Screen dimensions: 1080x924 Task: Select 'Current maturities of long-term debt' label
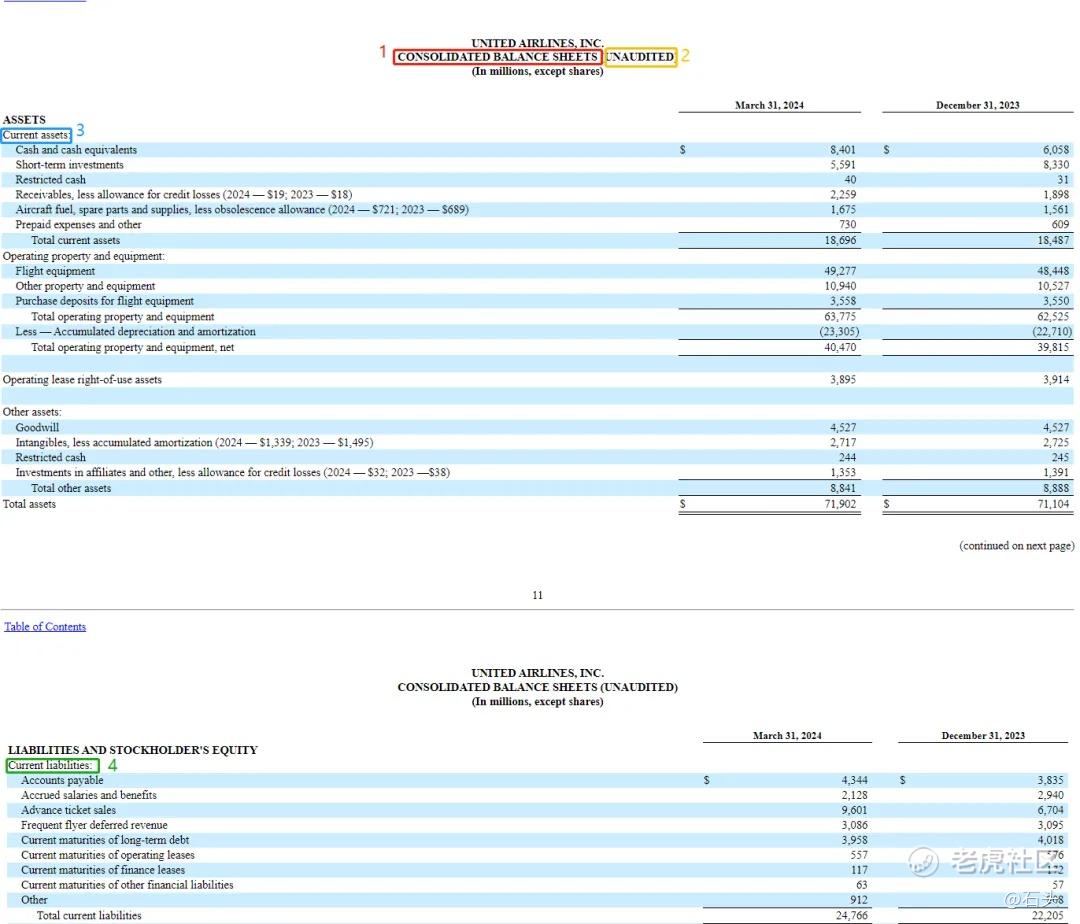[x=105, y=841]
